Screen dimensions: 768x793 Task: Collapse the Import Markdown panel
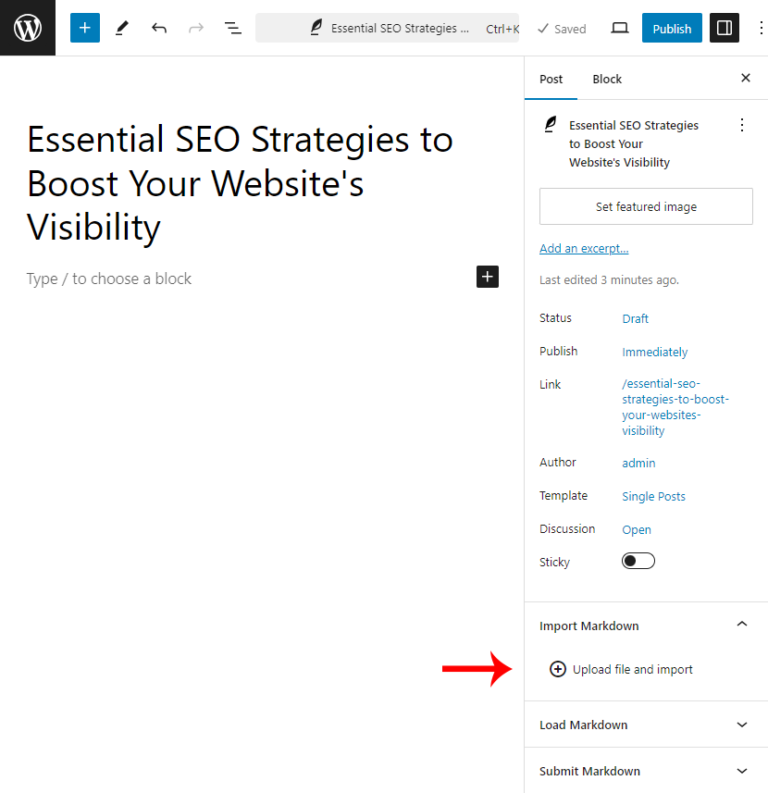(741, 625)
